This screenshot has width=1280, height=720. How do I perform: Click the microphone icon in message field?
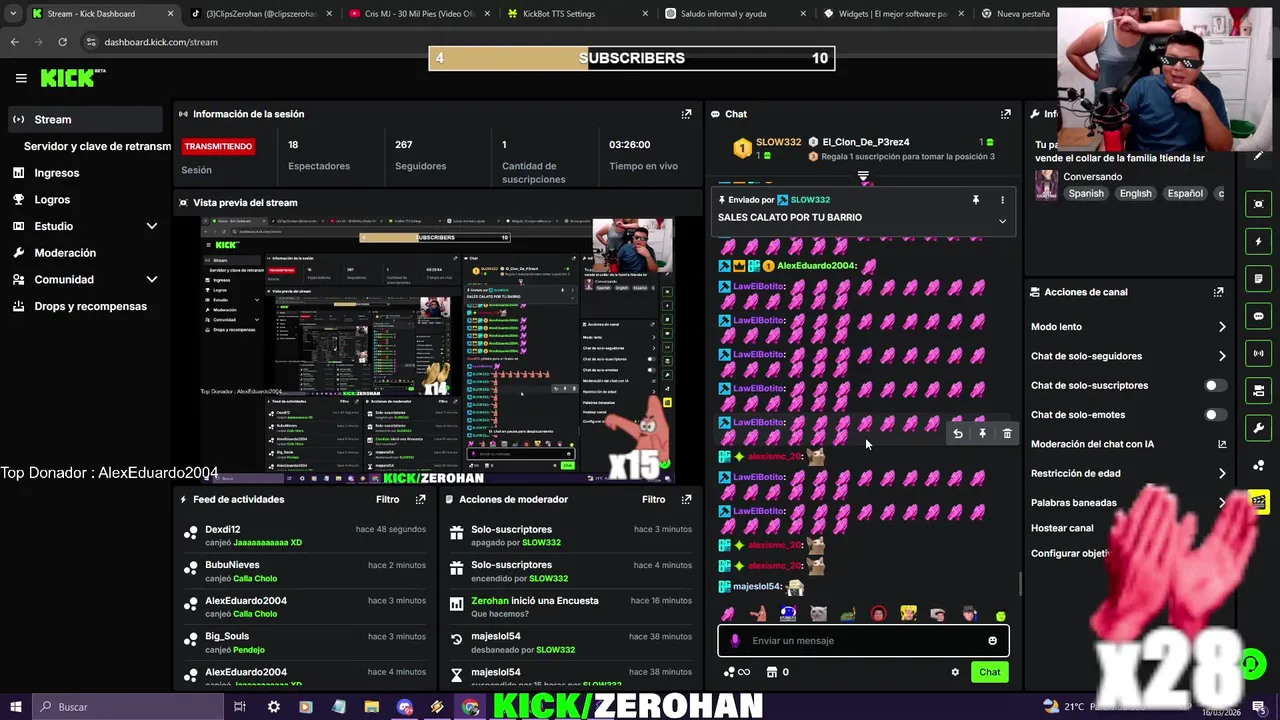(735, 641)
